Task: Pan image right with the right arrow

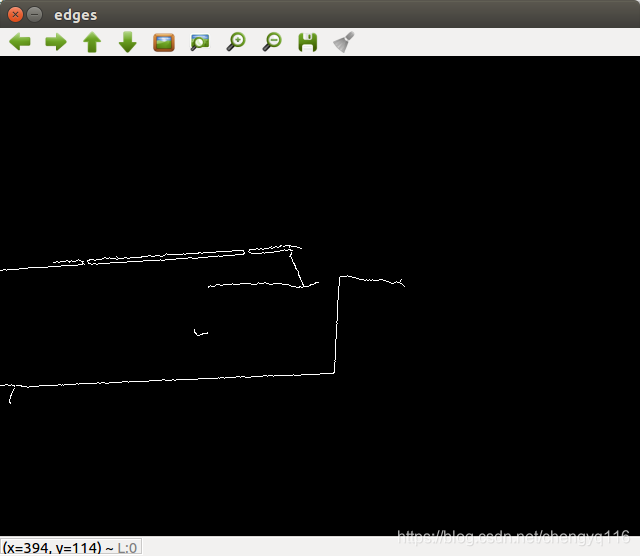Action: coord(56,42)
